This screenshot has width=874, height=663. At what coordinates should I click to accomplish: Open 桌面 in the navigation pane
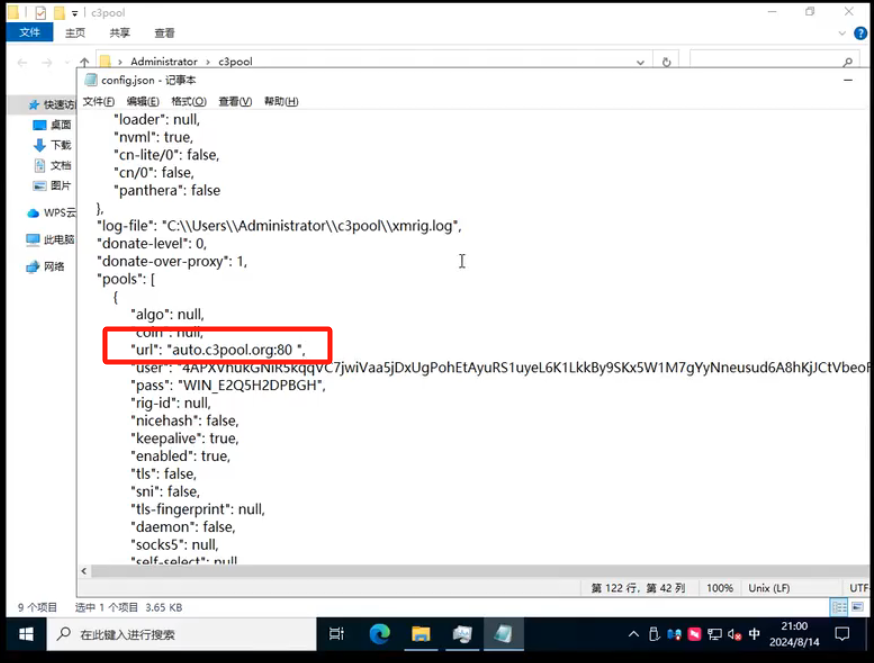click(52, 125)
